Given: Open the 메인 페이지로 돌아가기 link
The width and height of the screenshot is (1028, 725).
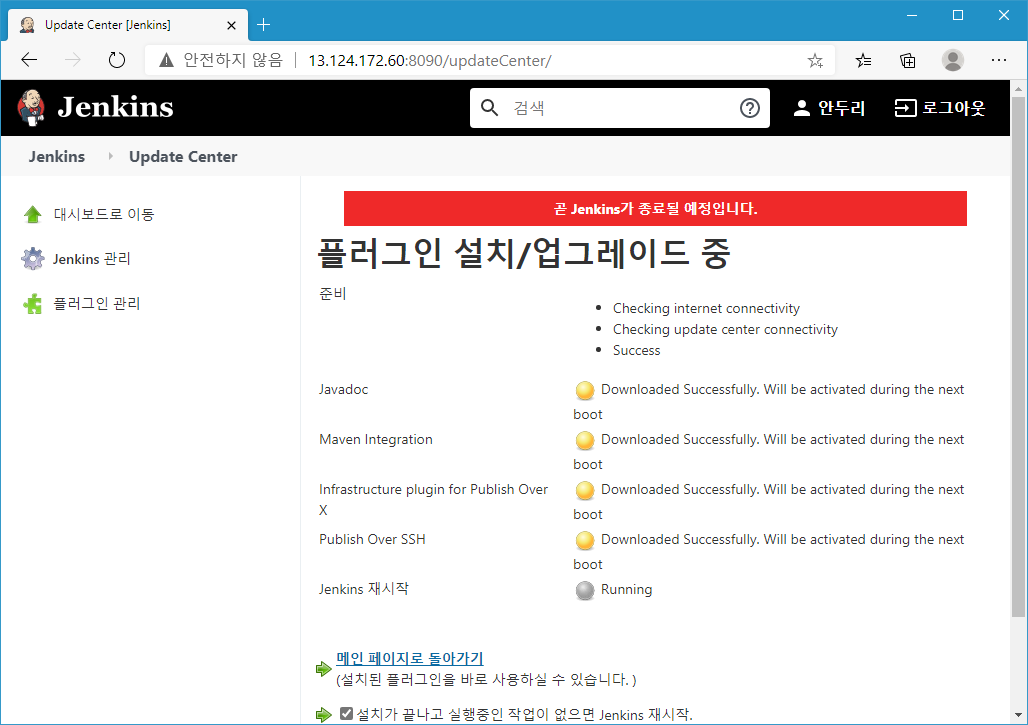Looking at the screenshot, I should (x=410, y=658).
